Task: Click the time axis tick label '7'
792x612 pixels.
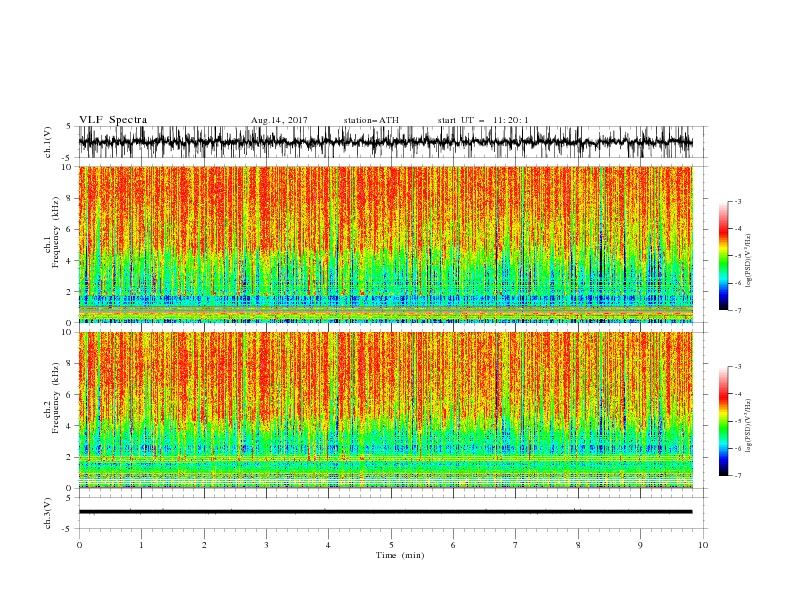Action: 516,545
